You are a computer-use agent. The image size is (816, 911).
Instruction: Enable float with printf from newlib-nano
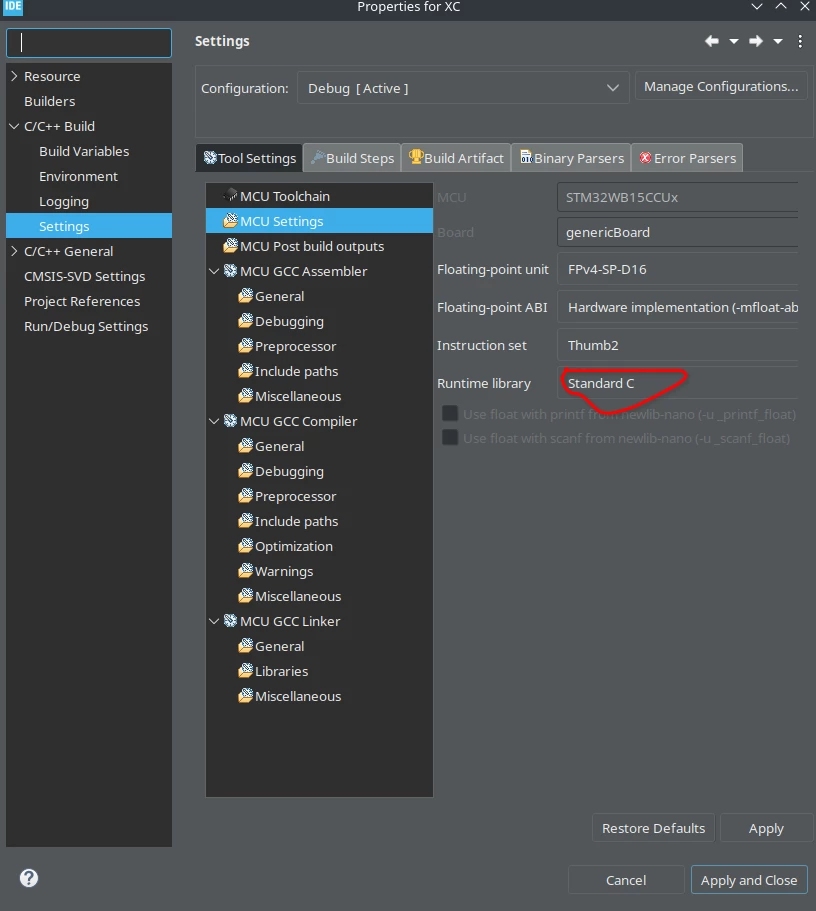click(x=450, y=414)
